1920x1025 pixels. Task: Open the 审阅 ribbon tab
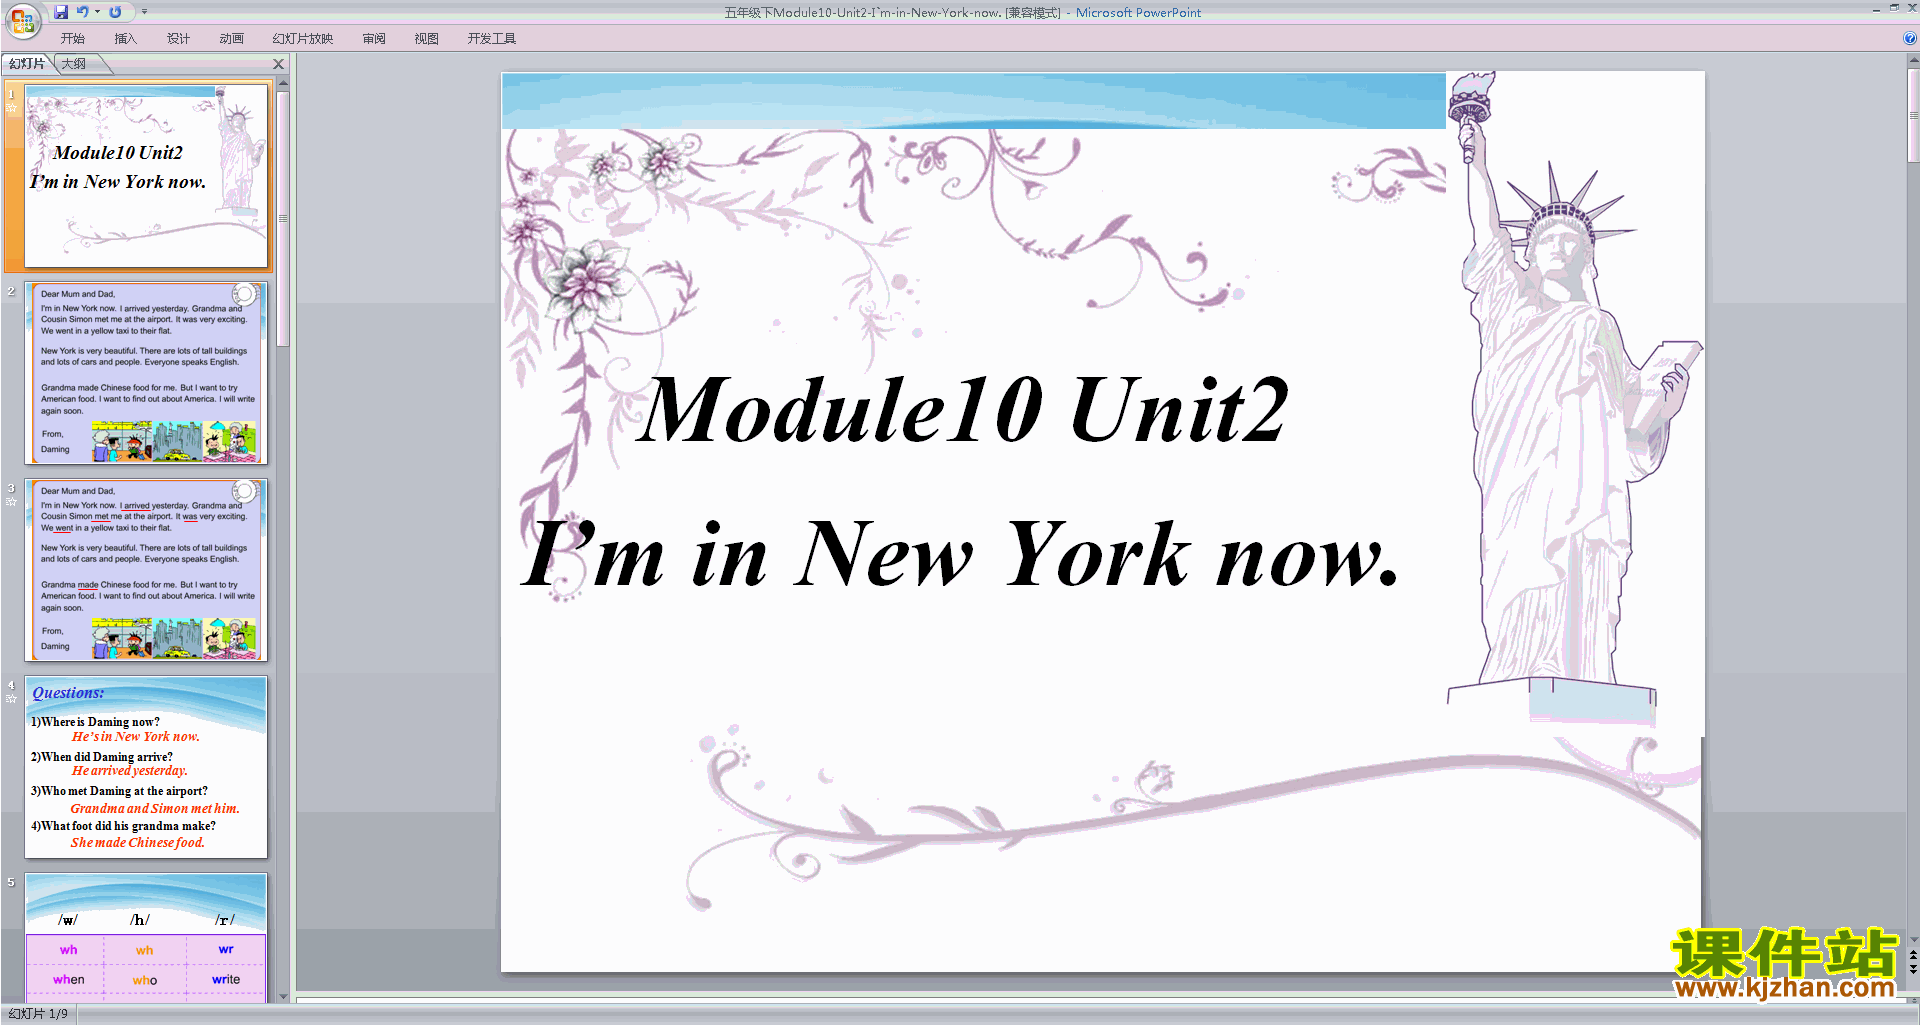click(374, 39)
